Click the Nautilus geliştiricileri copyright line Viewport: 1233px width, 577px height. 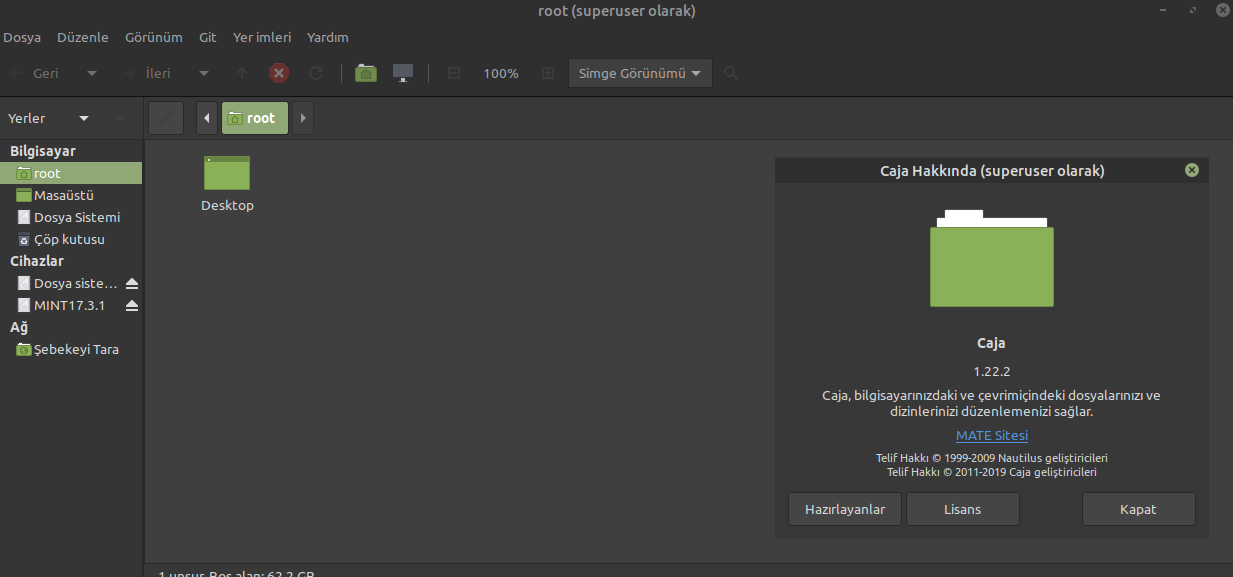pos(992,458)
